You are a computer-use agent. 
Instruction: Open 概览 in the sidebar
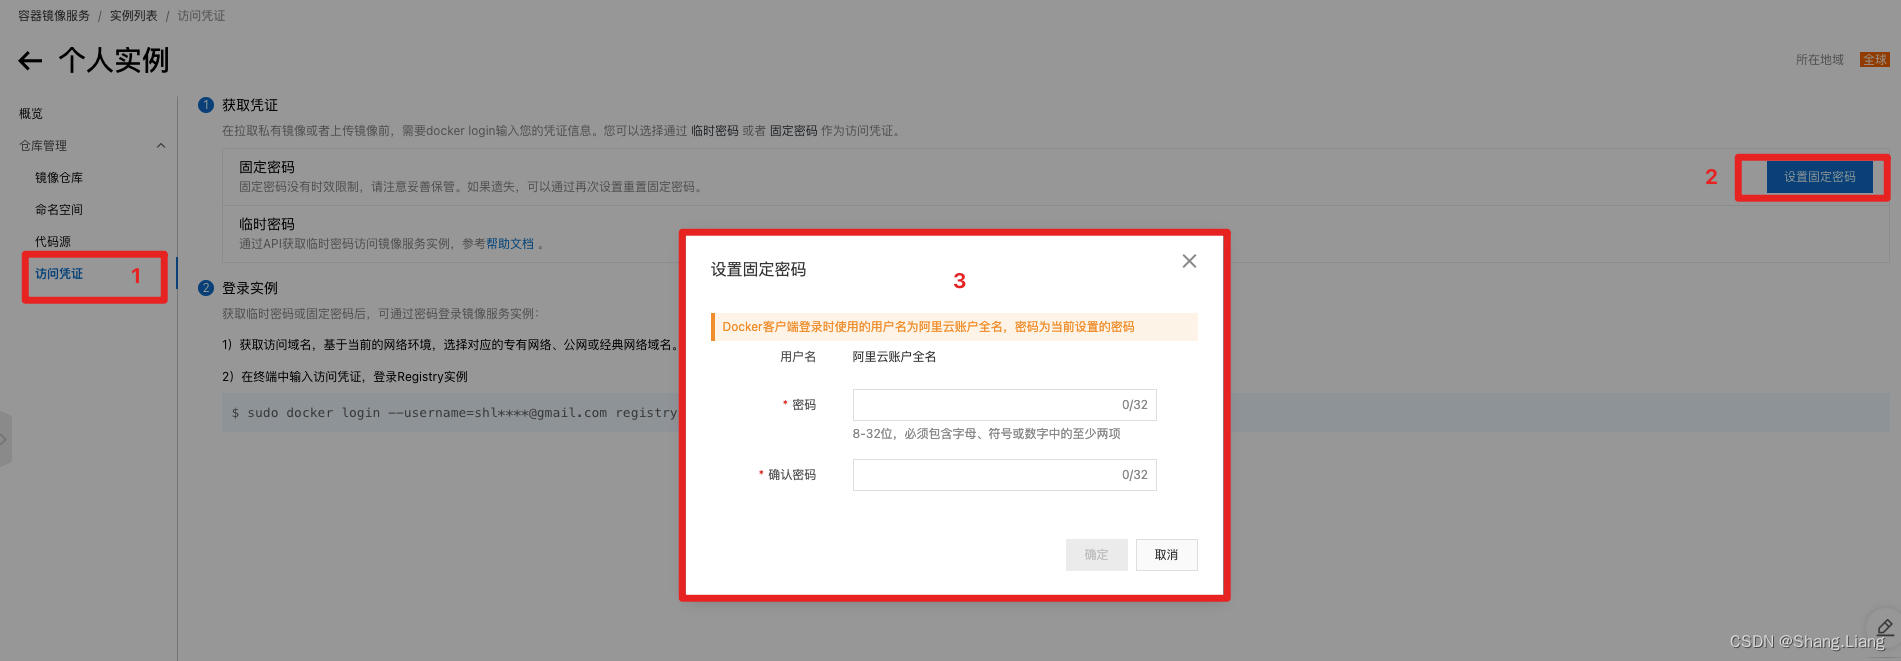(31, 114)
